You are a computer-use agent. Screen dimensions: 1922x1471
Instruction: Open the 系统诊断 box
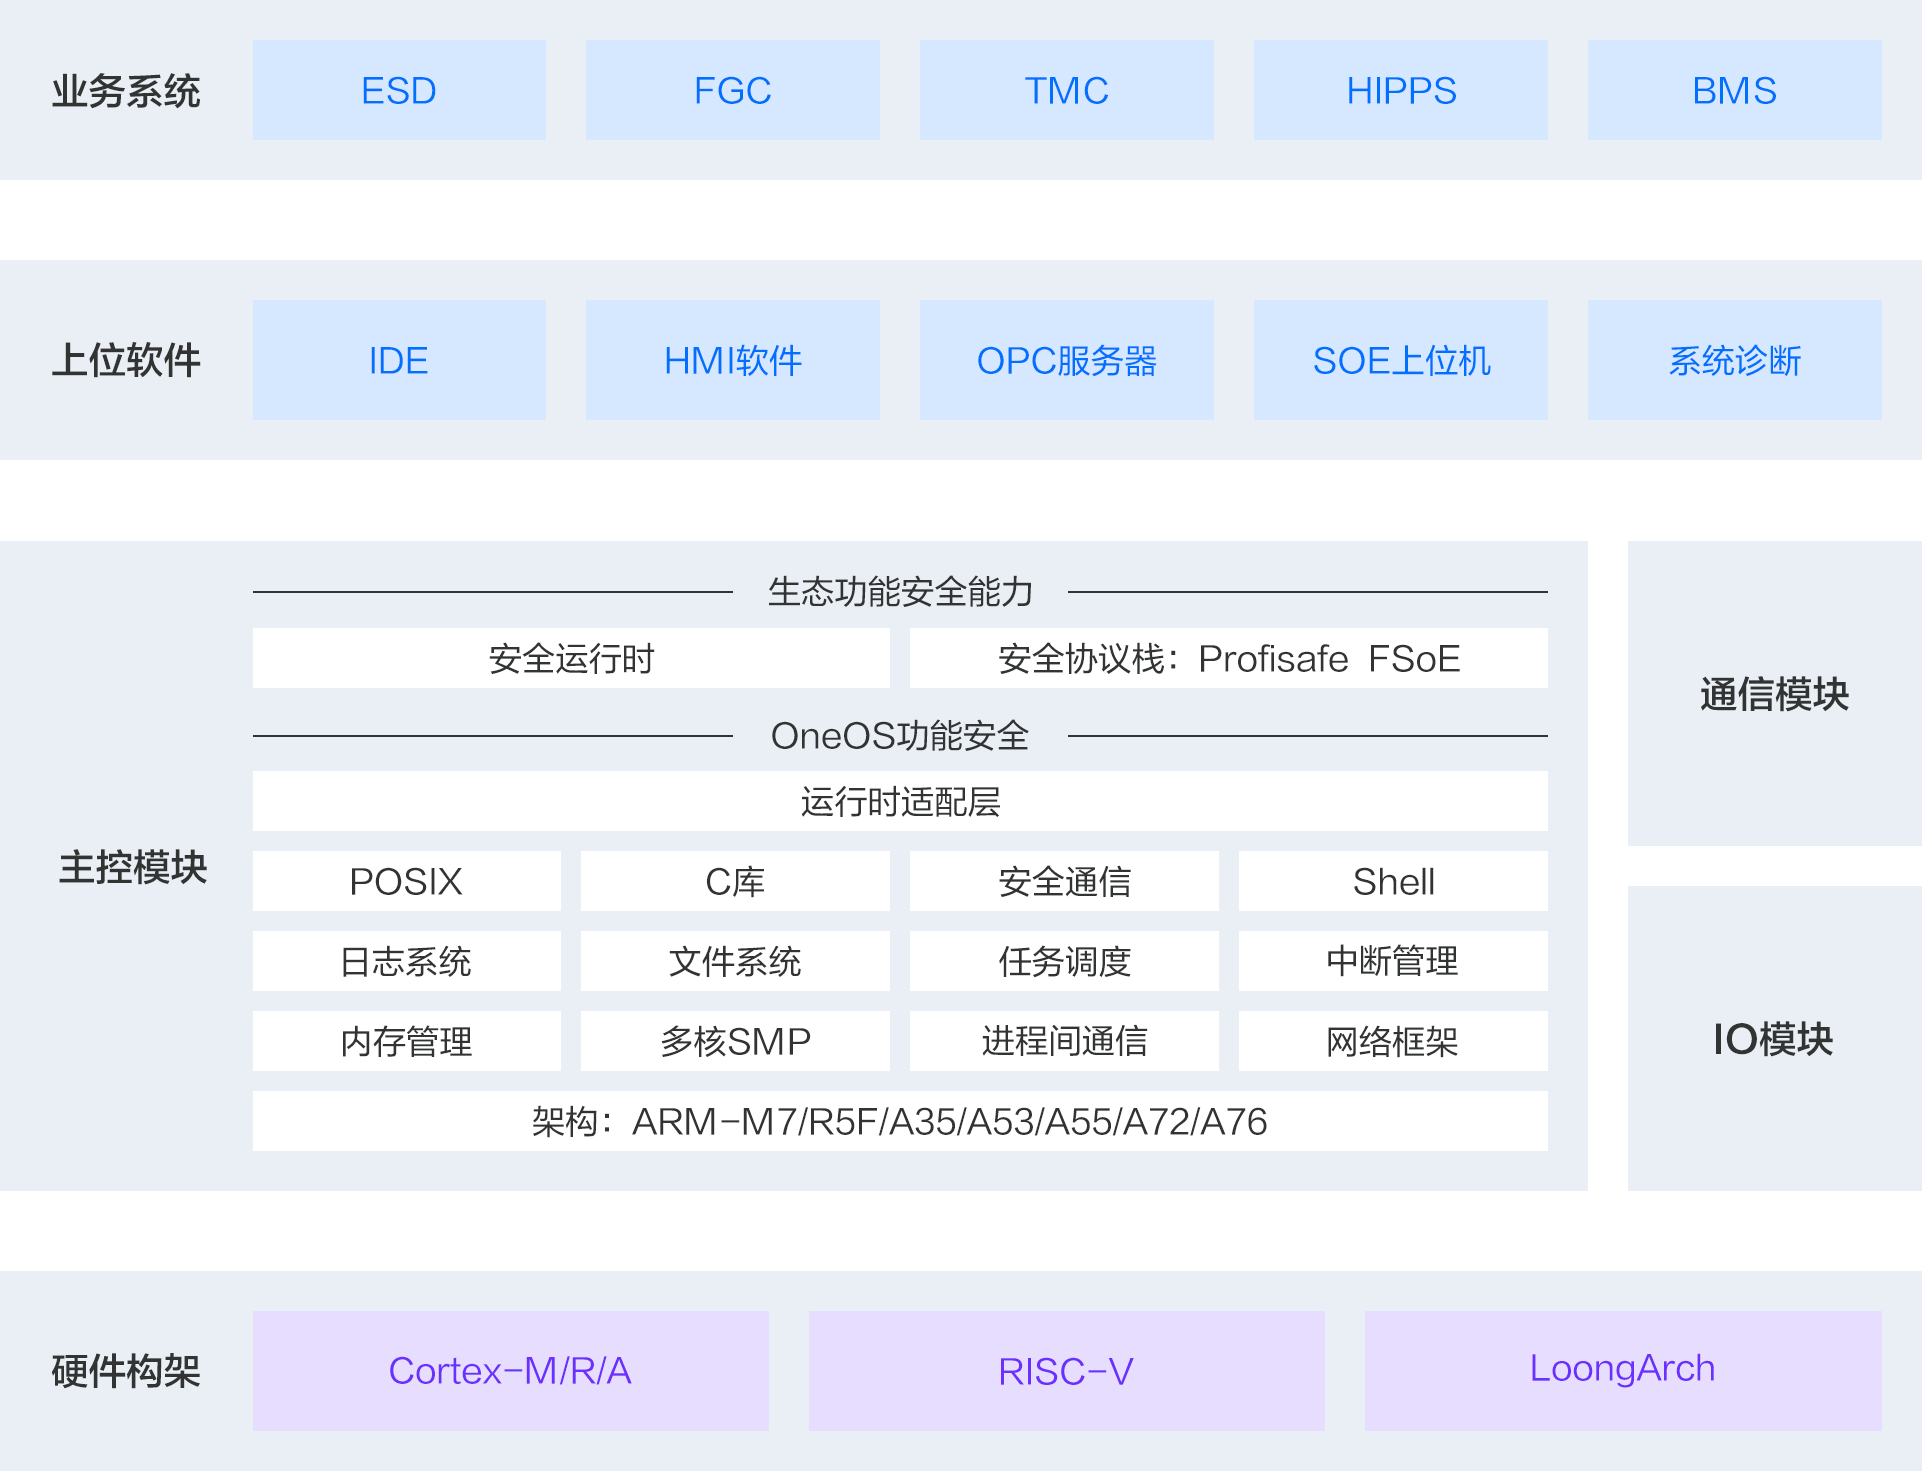click(x=1734, y=360)
